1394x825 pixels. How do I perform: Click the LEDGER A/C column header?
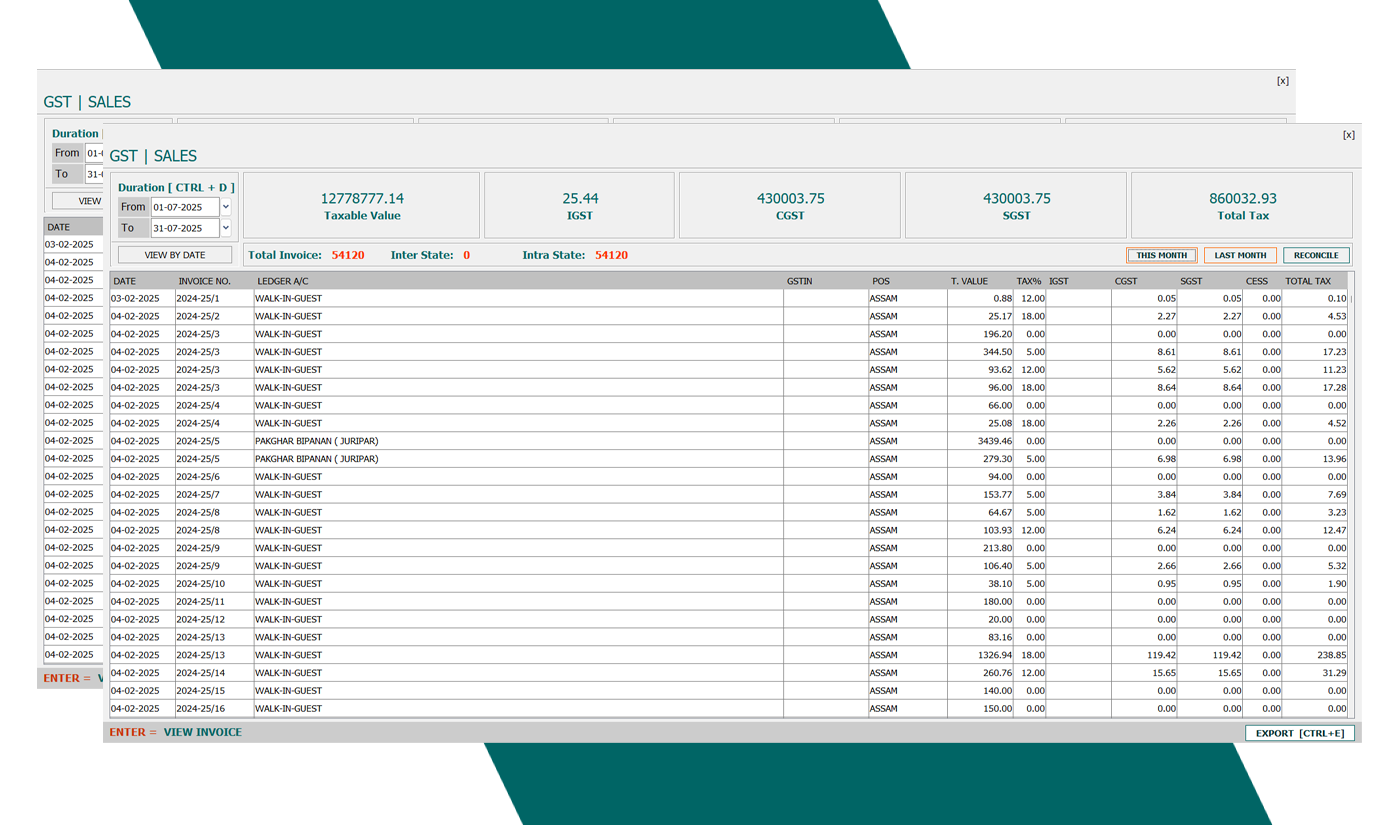(x=281, y=281)
